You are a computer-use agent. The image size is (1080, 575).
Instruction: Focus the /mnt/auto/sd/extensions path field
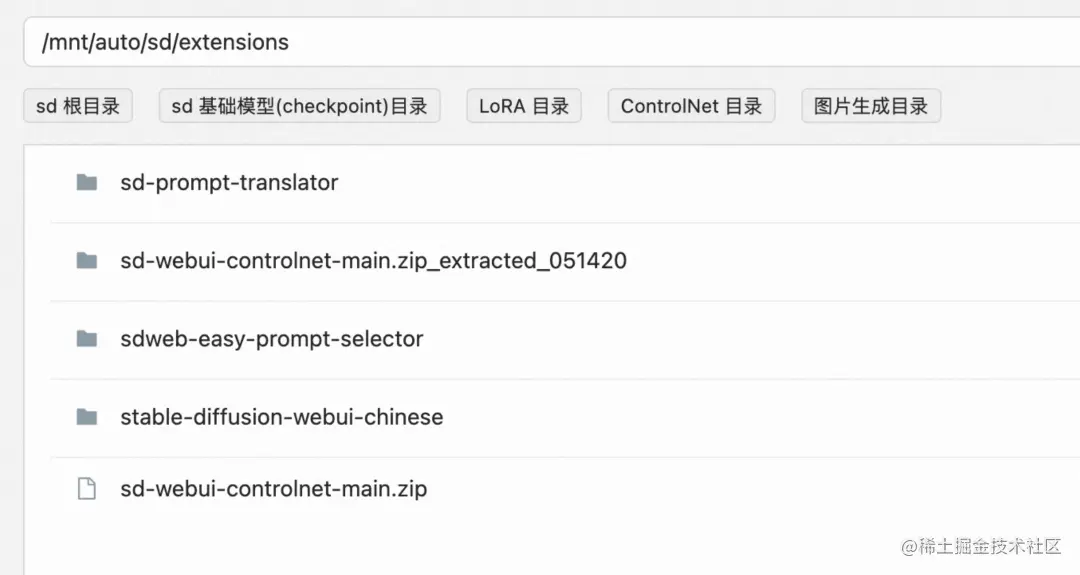552,42
